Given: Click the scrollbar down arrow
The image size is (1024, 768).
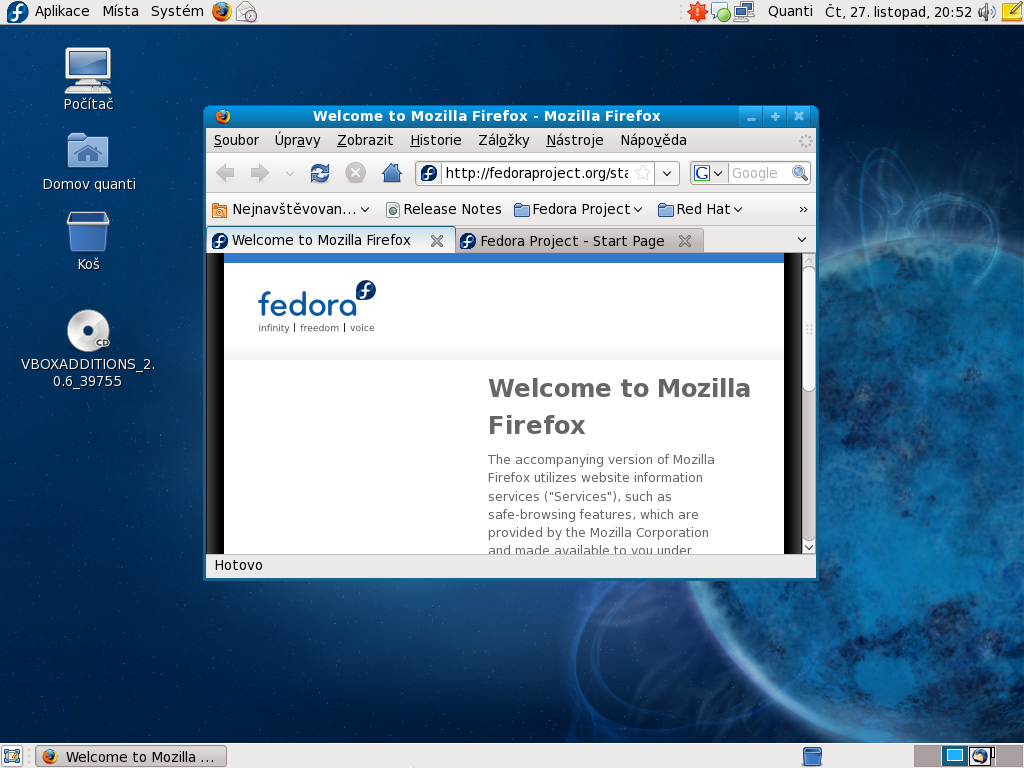Looking at the screenshot, I should coord(808,547).
